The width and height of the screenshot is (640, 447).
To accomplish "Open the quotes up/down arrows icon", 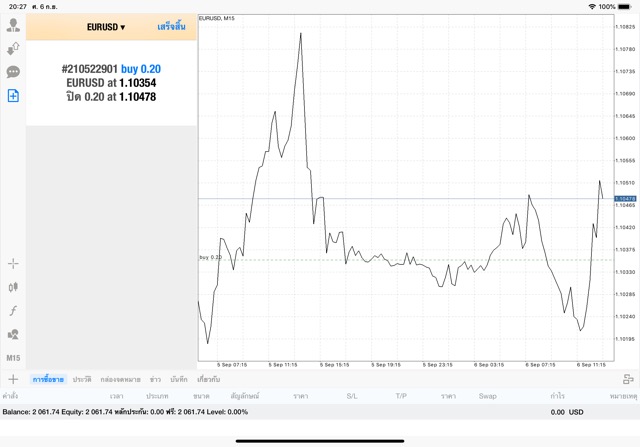I will tap(13, 49).
